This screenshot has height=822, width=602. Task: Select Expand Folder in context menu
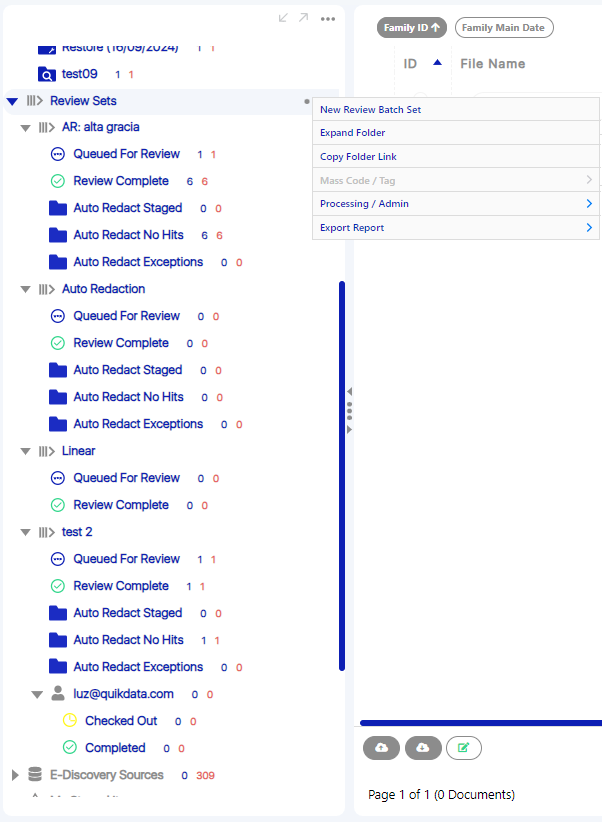click(456, 133)
